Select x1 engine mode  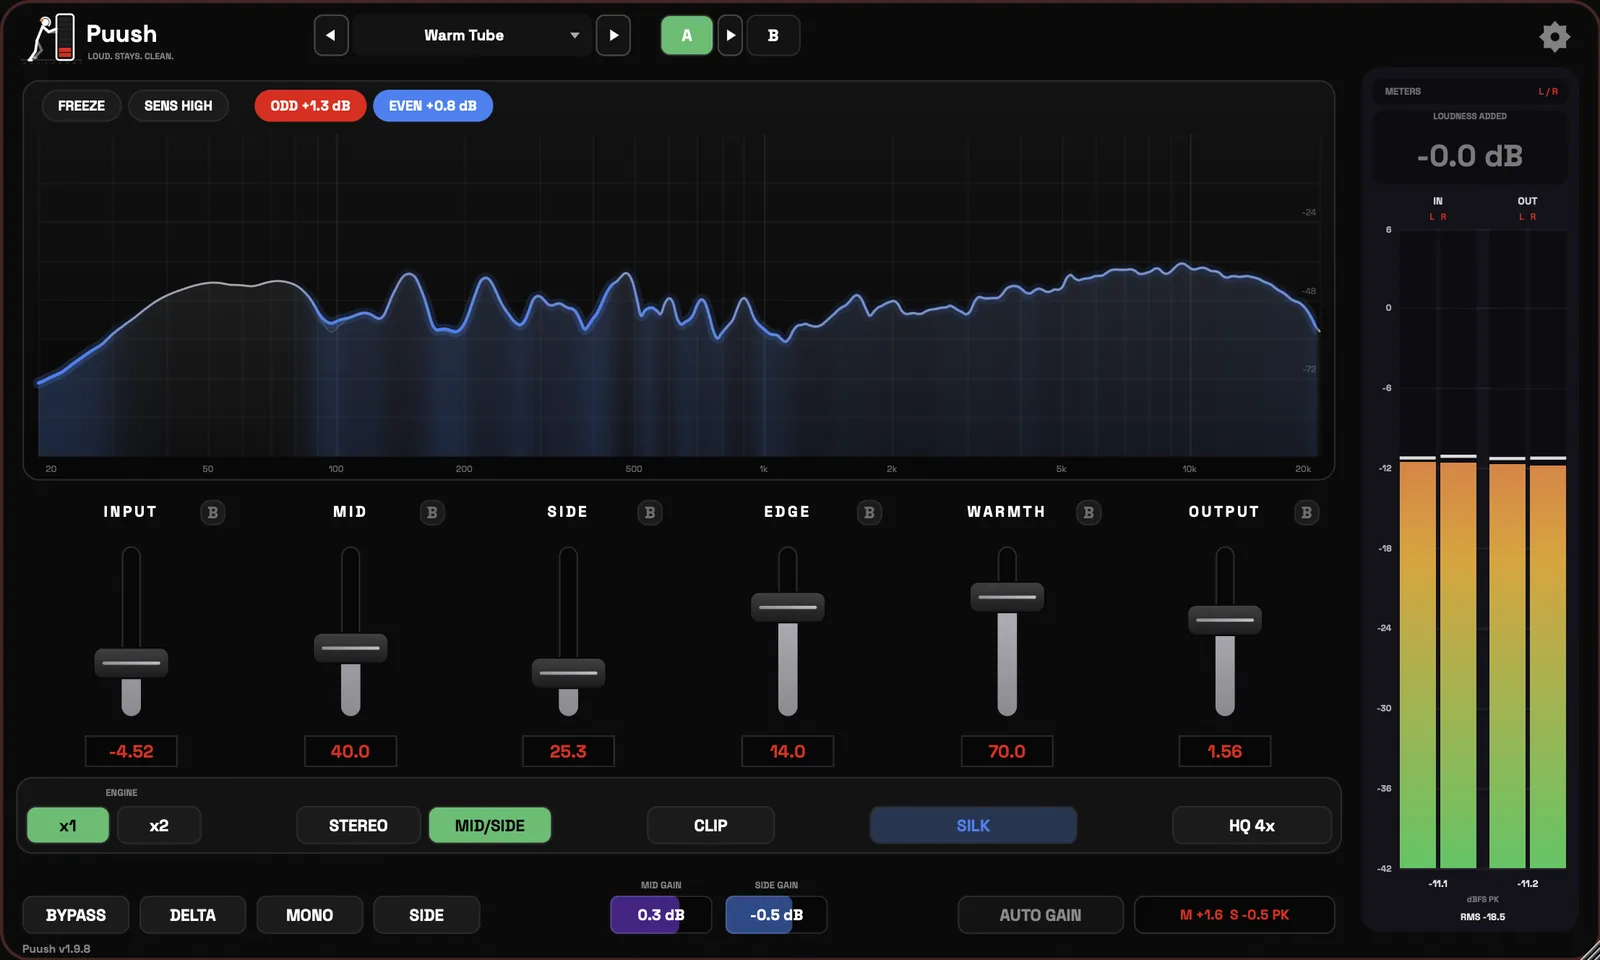(x=68, y=825)
